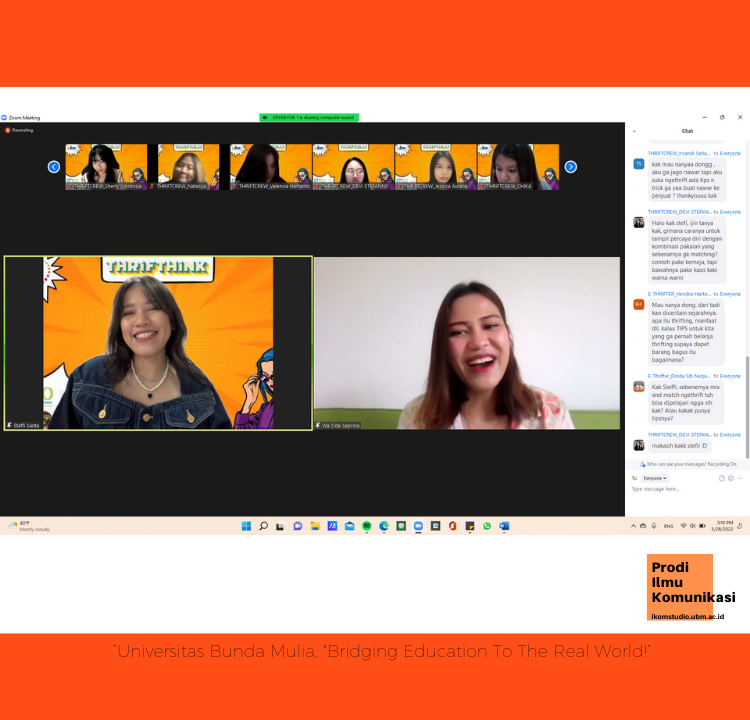
Task: Open Wi-Fi network quick settings
Action: click(x=684, y=526)
